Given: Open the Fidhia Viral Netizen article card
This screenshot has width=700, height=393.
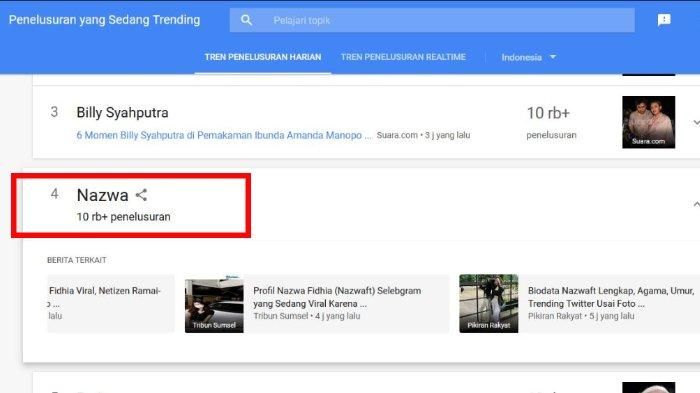Looking at the screenshot, I should click(x=111, y=303).
